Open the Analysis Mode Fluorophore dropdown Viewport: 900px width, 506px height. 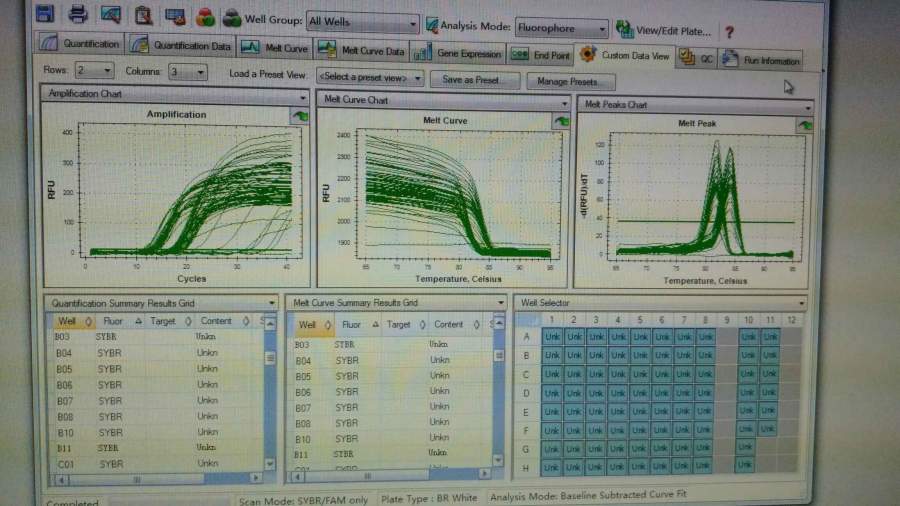coord(561,28)
